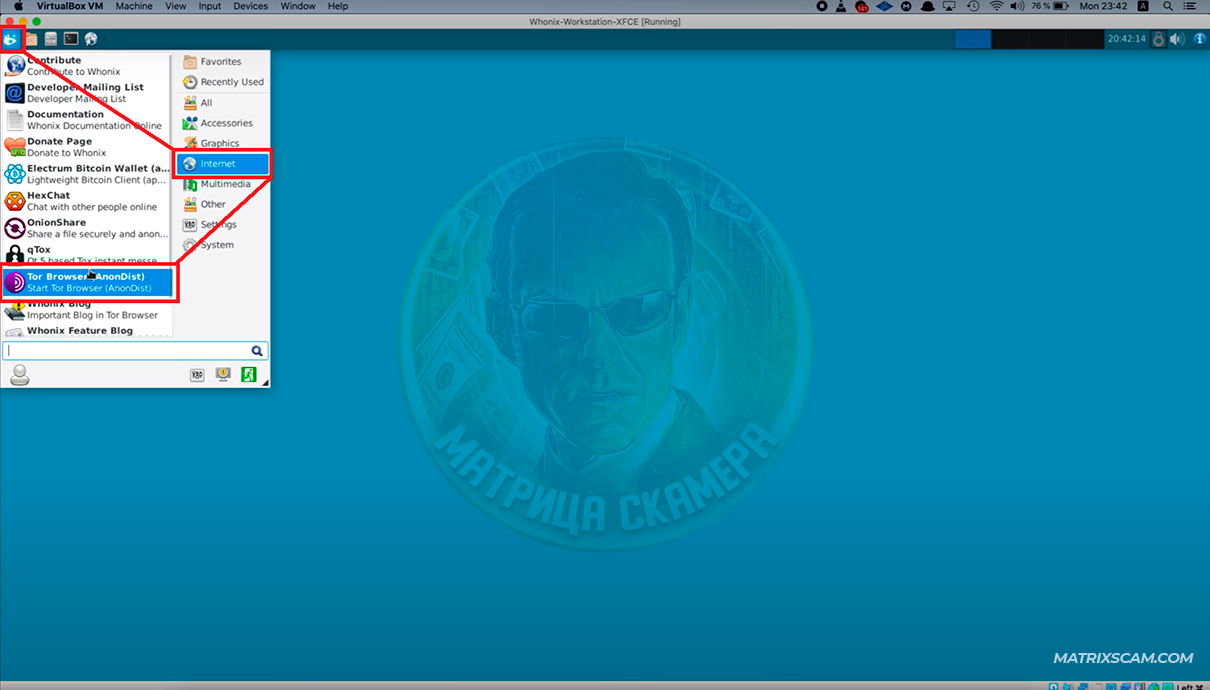
Task: Launch qTox instant messenger
Action: (87, 254)
